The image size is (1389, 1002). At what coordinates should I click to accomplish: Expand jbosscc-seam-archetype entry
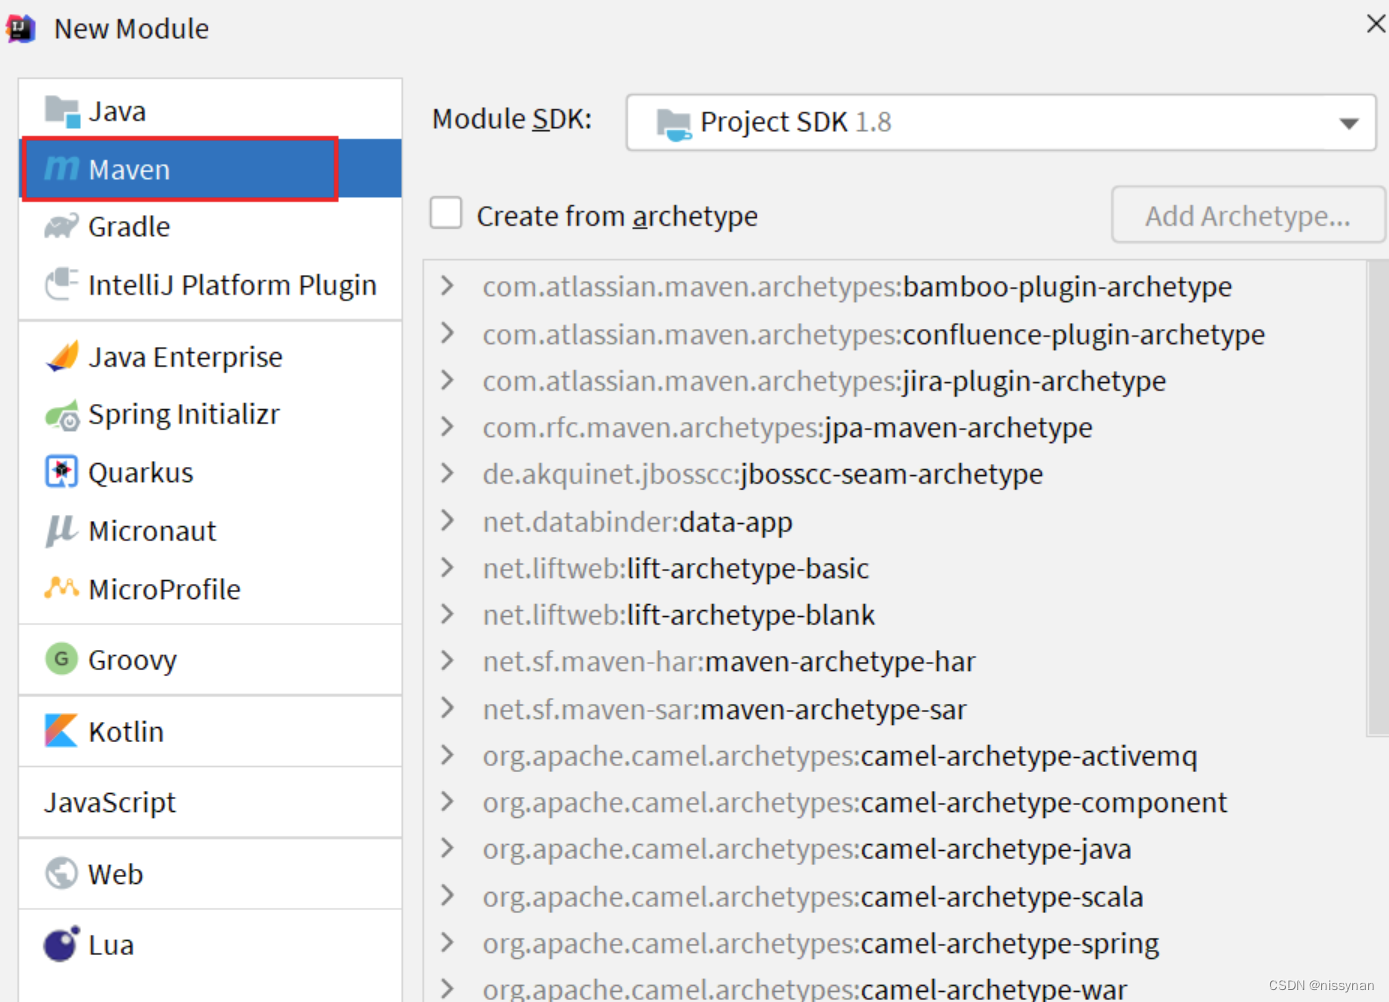[447, 473]
